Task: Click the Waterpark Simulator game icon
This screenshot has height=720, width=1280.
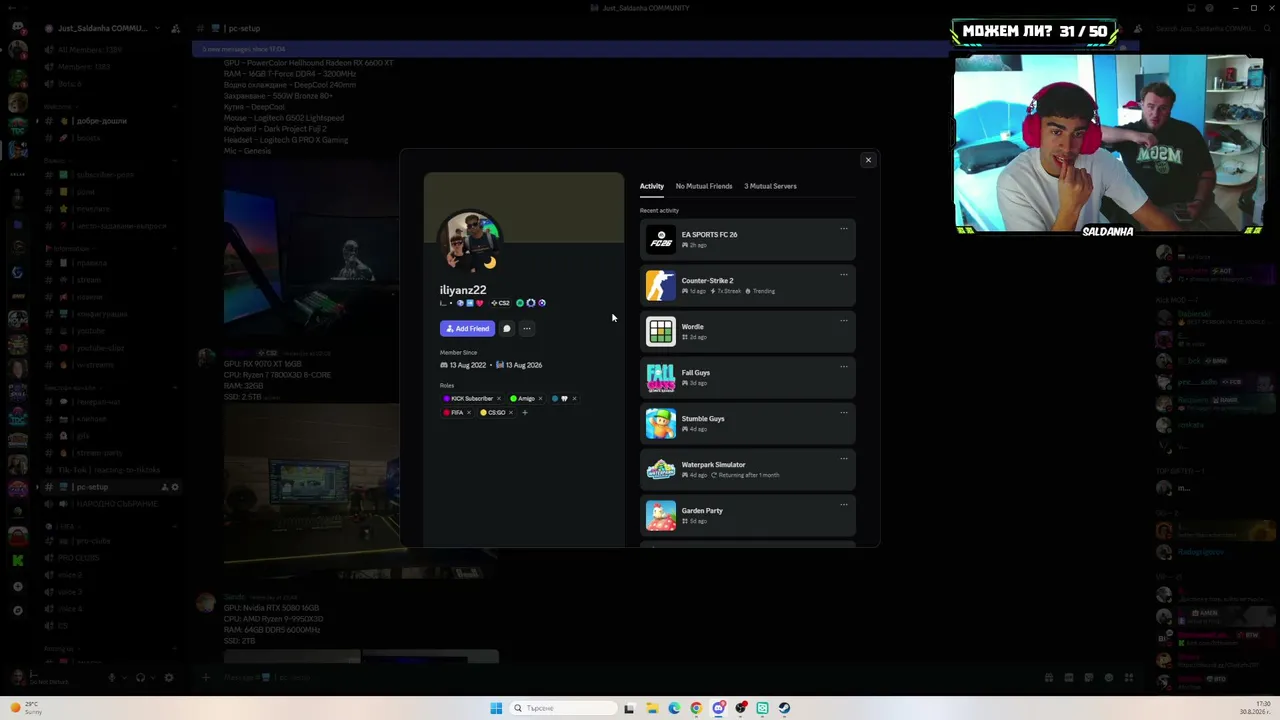Action: click(x=660, y=470)
